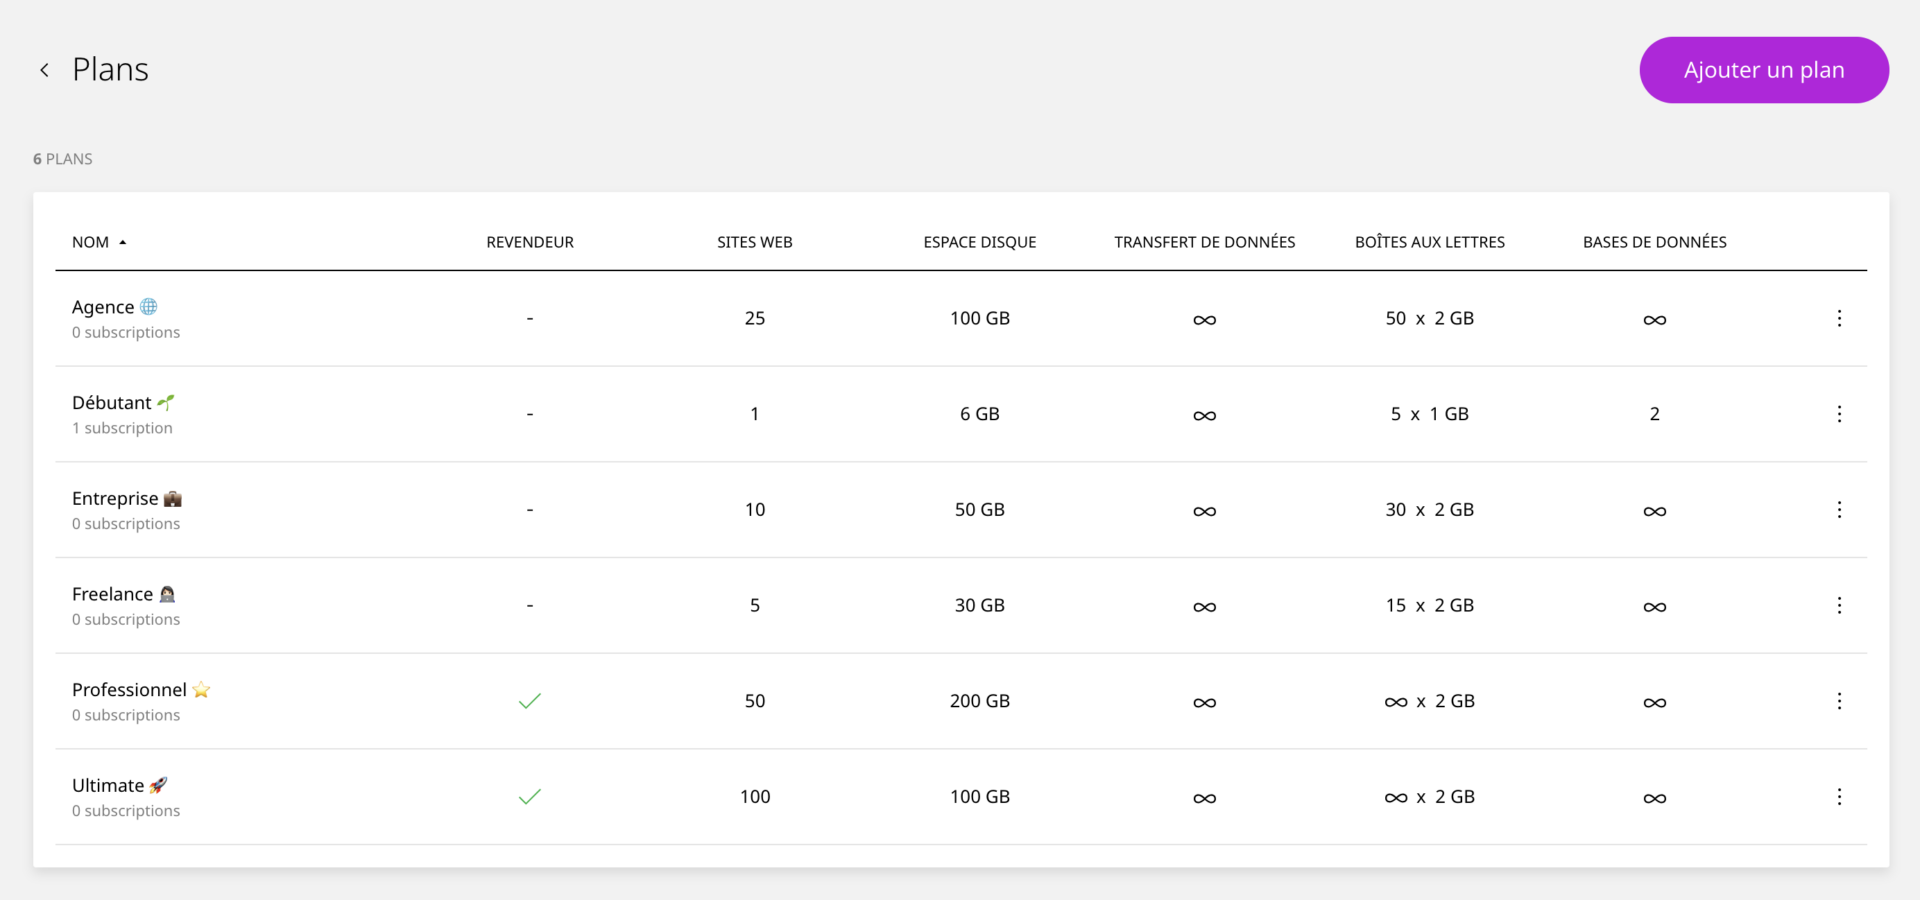Click the BOÎTES AUX LETTRES column header
Viewport: 1920px width, 900px height.
click(1430, 241)
